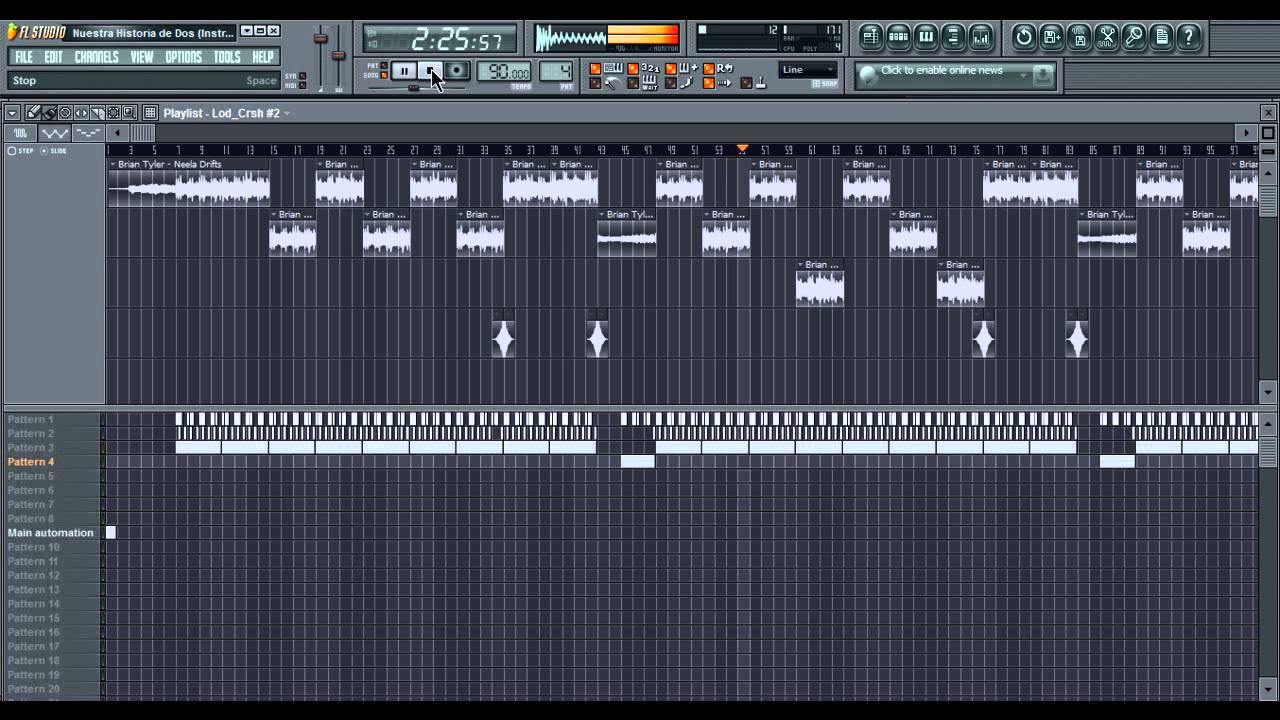Viewport: 1280px width, 720px height.
Task: Stop playback with the stop button
Action: click(430, 70)
